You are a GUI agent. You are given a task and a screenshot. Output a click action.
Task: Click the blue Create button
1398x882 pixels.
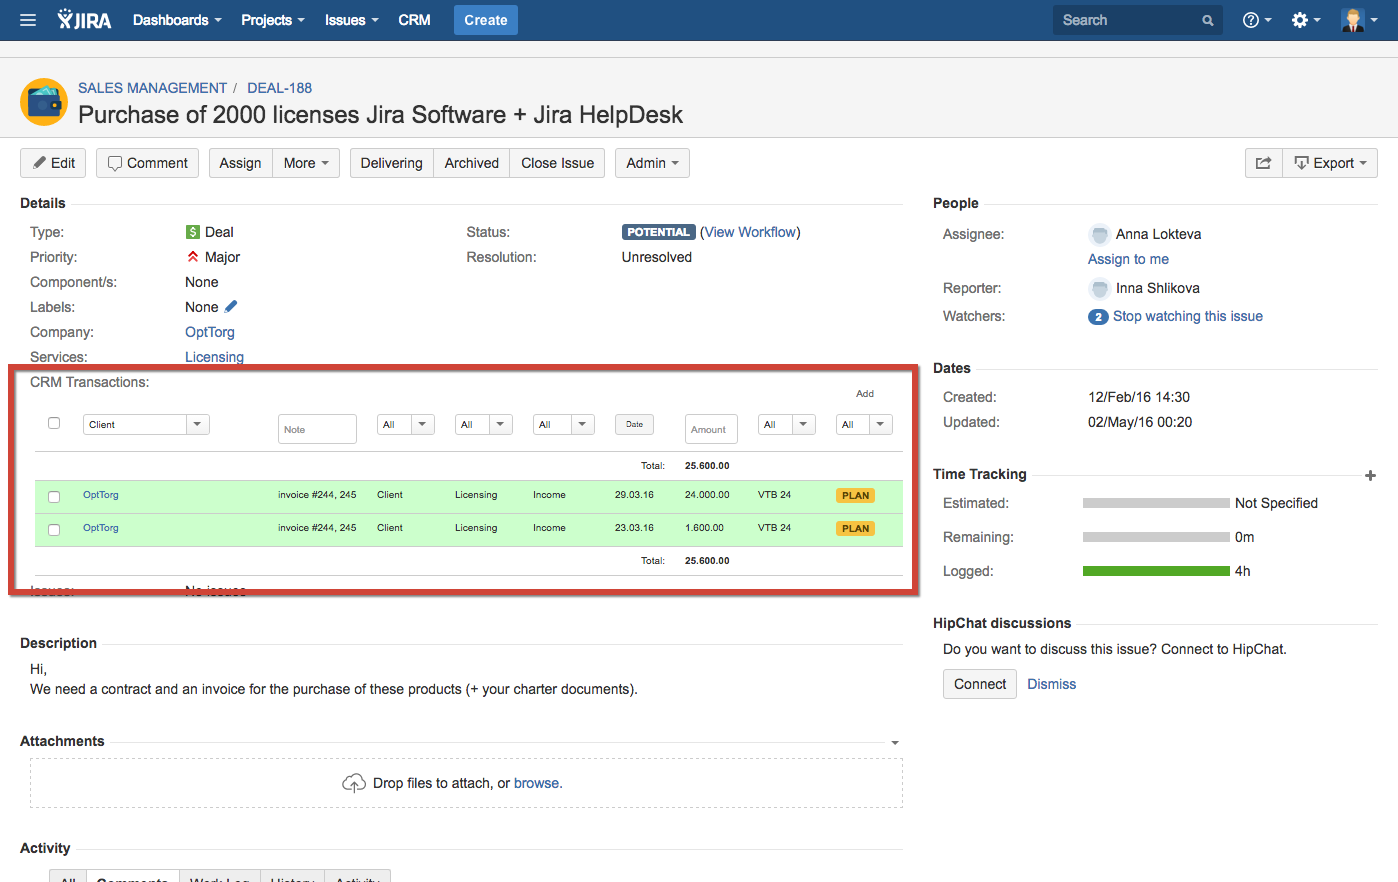pyautogui.click(x=485, y=20)
